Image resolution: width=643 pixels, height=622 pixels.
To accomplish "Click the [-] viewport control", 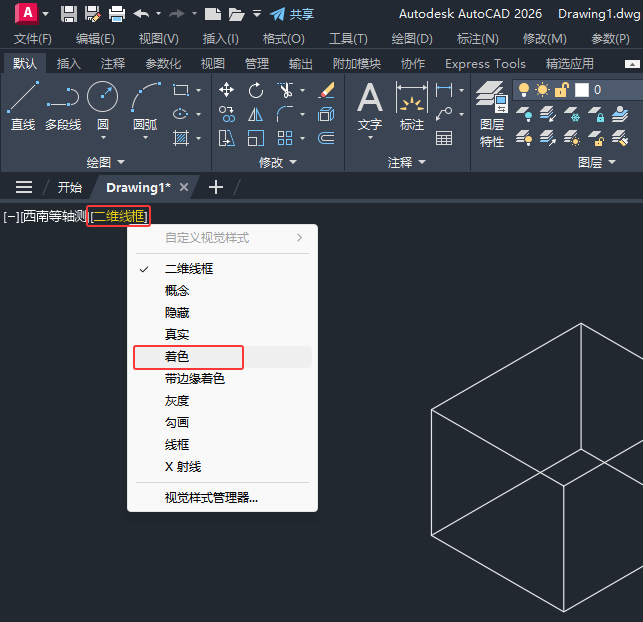I will point(11,216).
